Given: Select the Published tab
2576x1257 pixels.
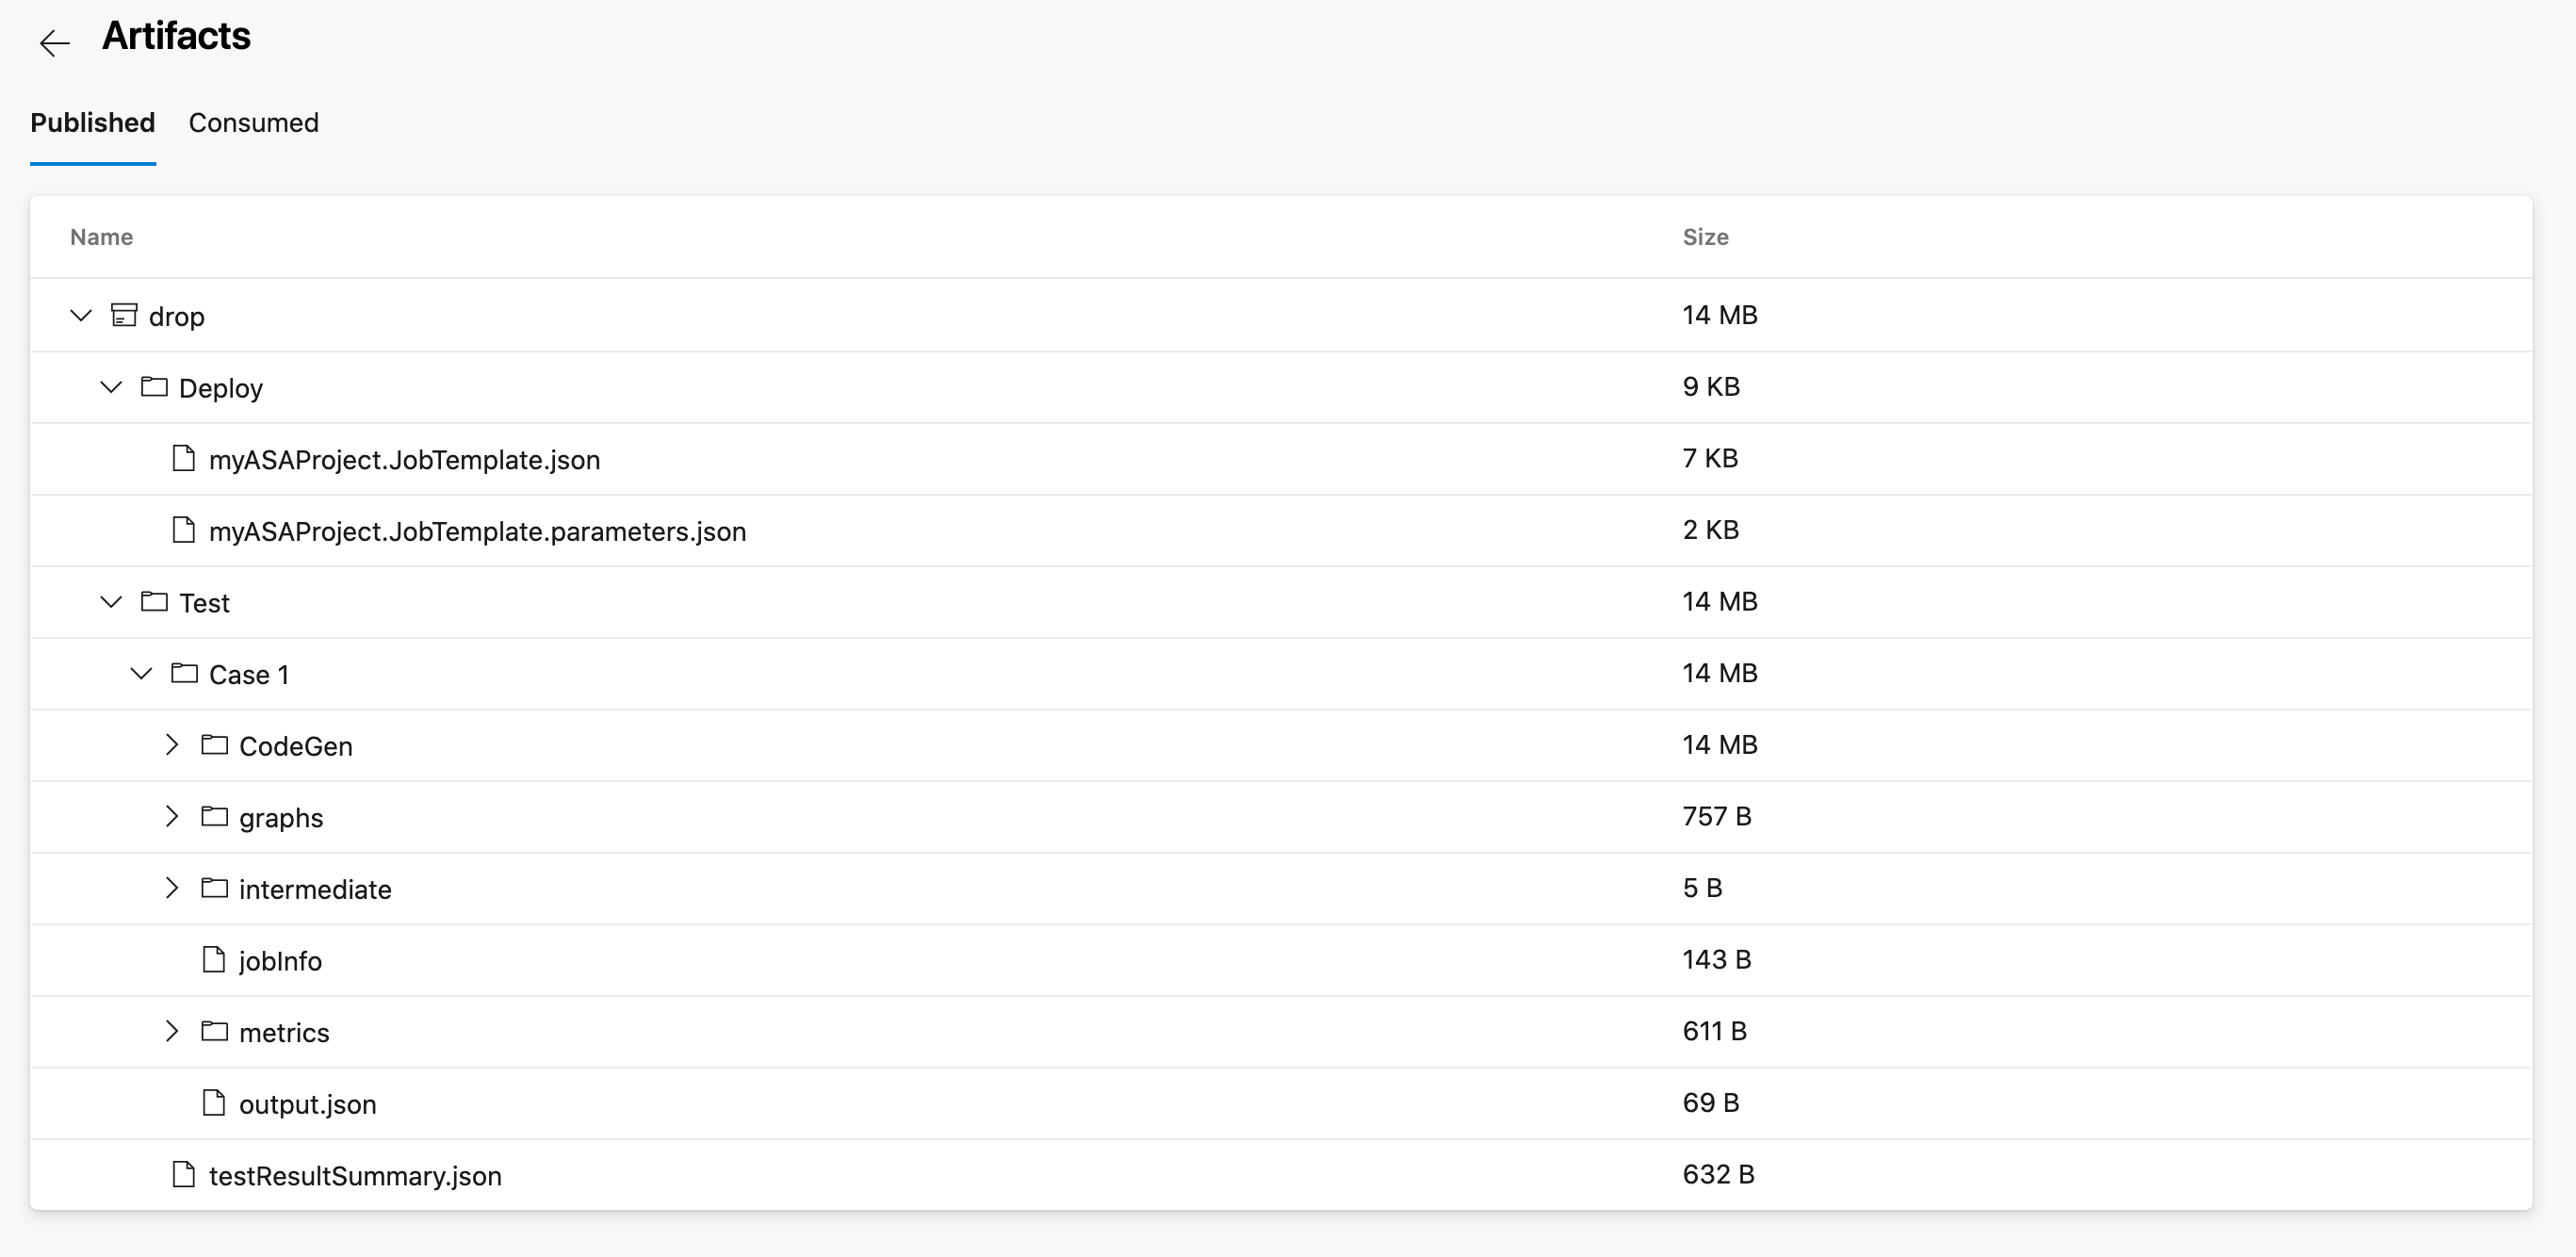Looking at the screenshot, I should pyautogui.click(x=92, y=123).
